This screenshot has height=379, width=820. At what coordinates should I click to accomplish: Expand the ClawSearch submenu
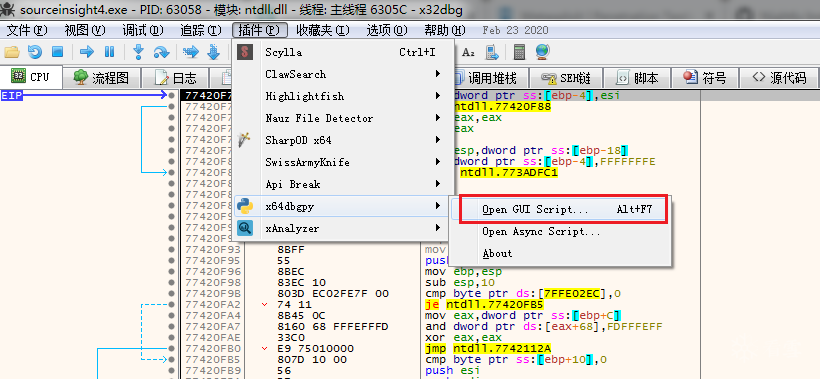pyautogui.click(x=343, y=74)
